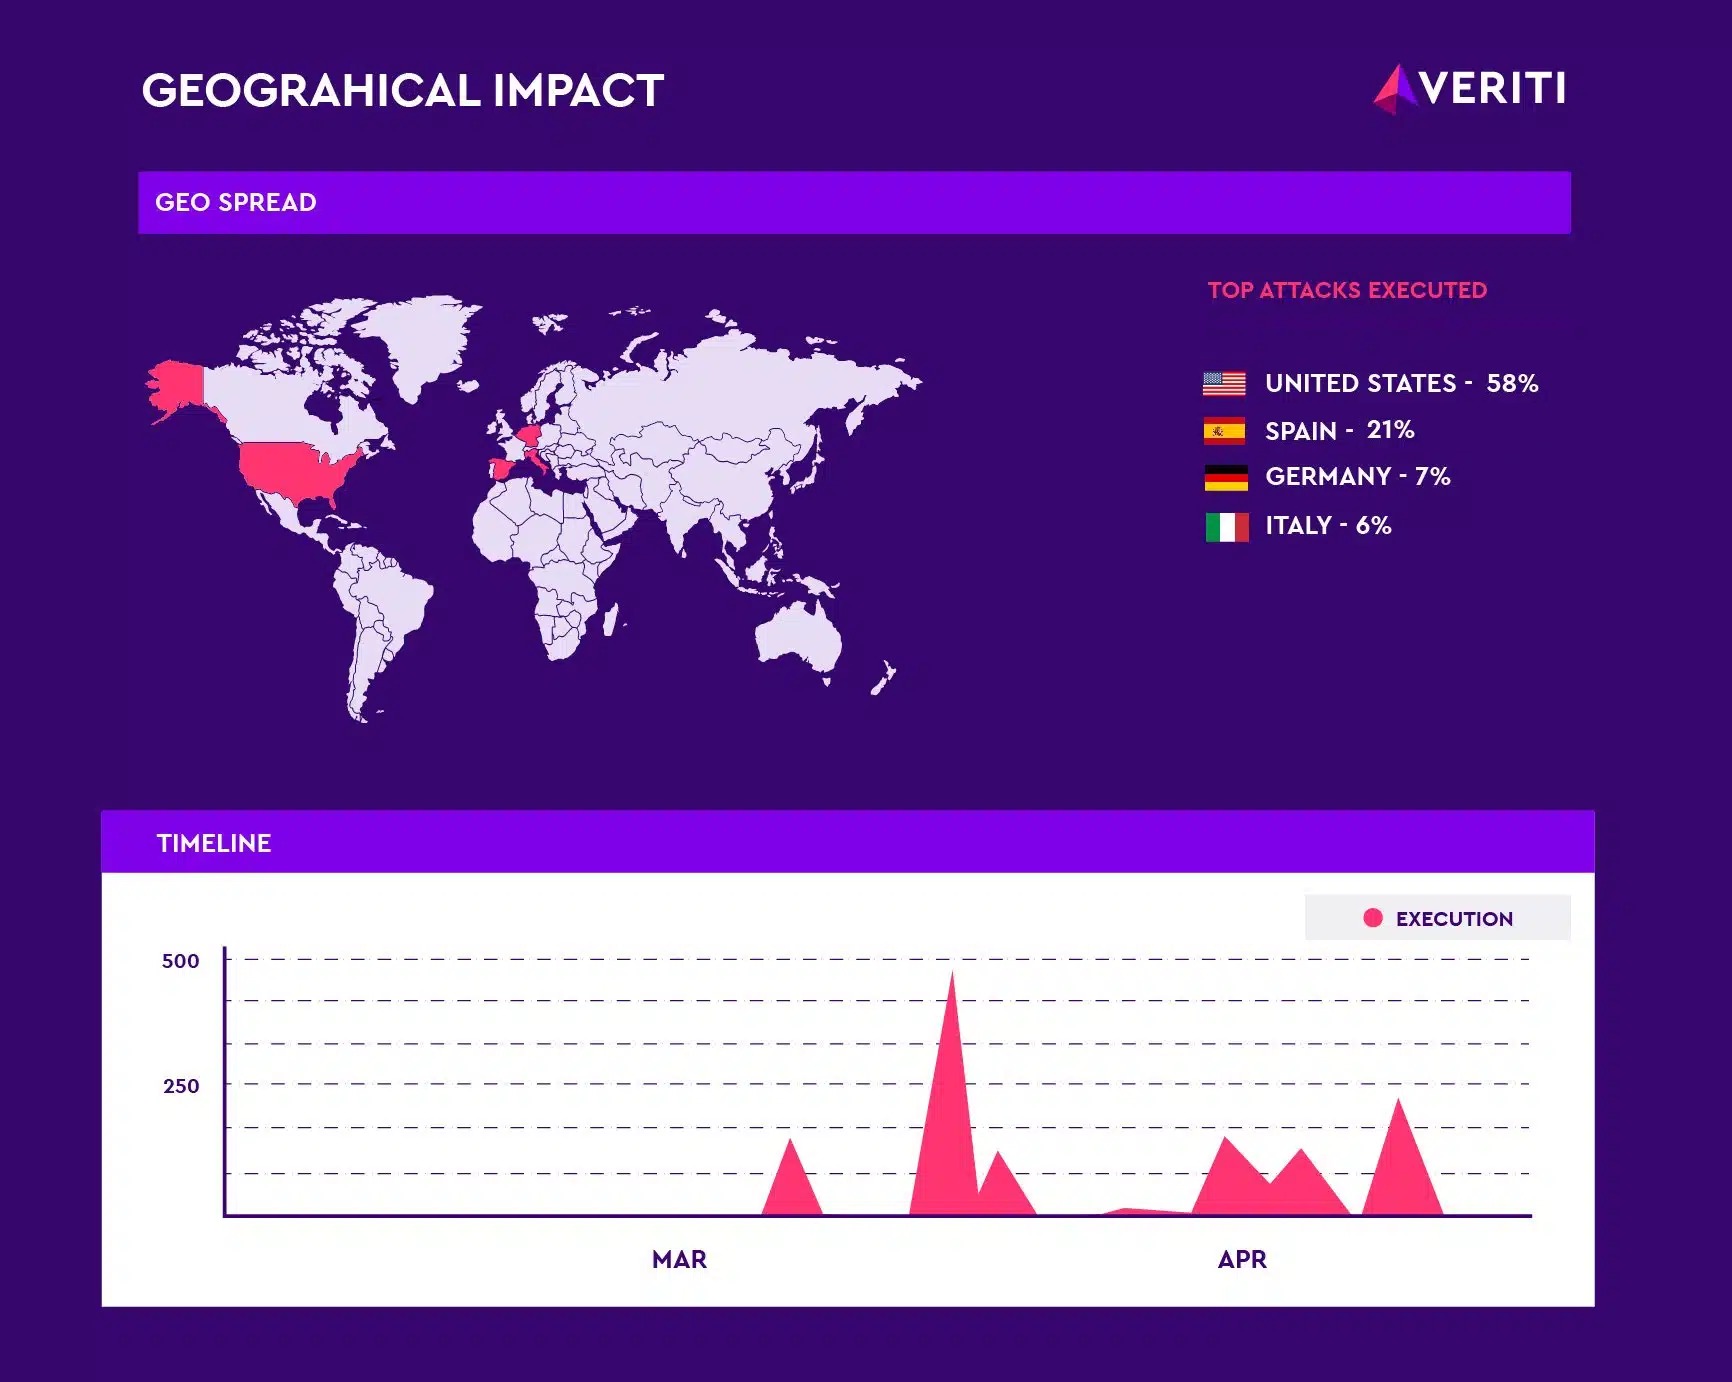Click the United States - 58% label

[x=1400, y=384]
